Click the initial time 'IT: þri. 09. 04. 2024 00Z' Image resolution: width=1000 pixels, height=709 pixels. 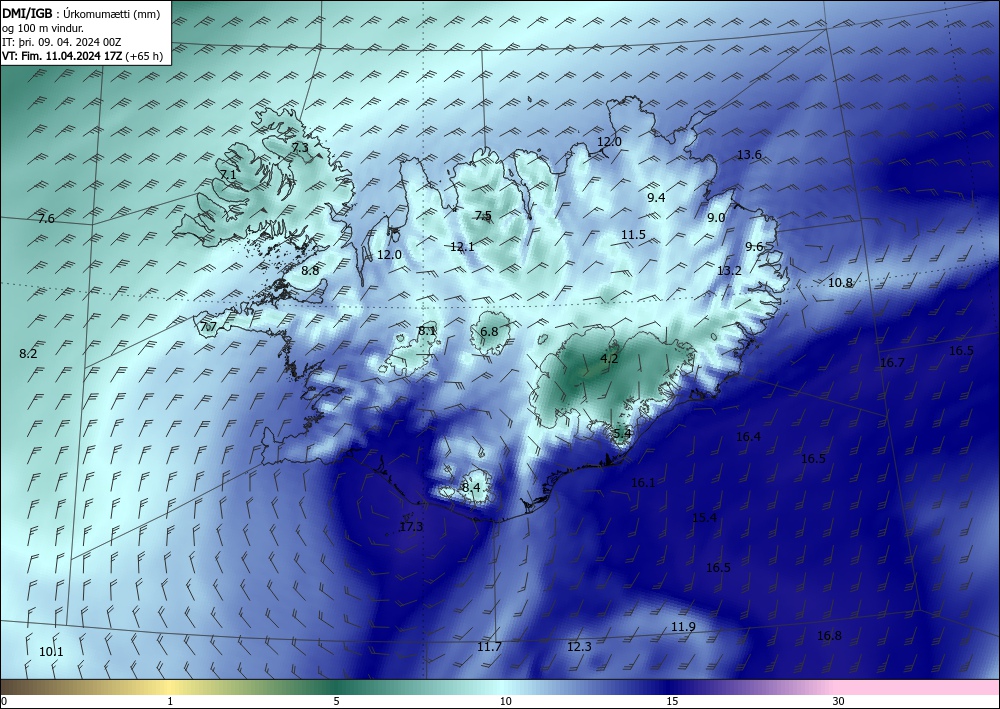(61, 42)
